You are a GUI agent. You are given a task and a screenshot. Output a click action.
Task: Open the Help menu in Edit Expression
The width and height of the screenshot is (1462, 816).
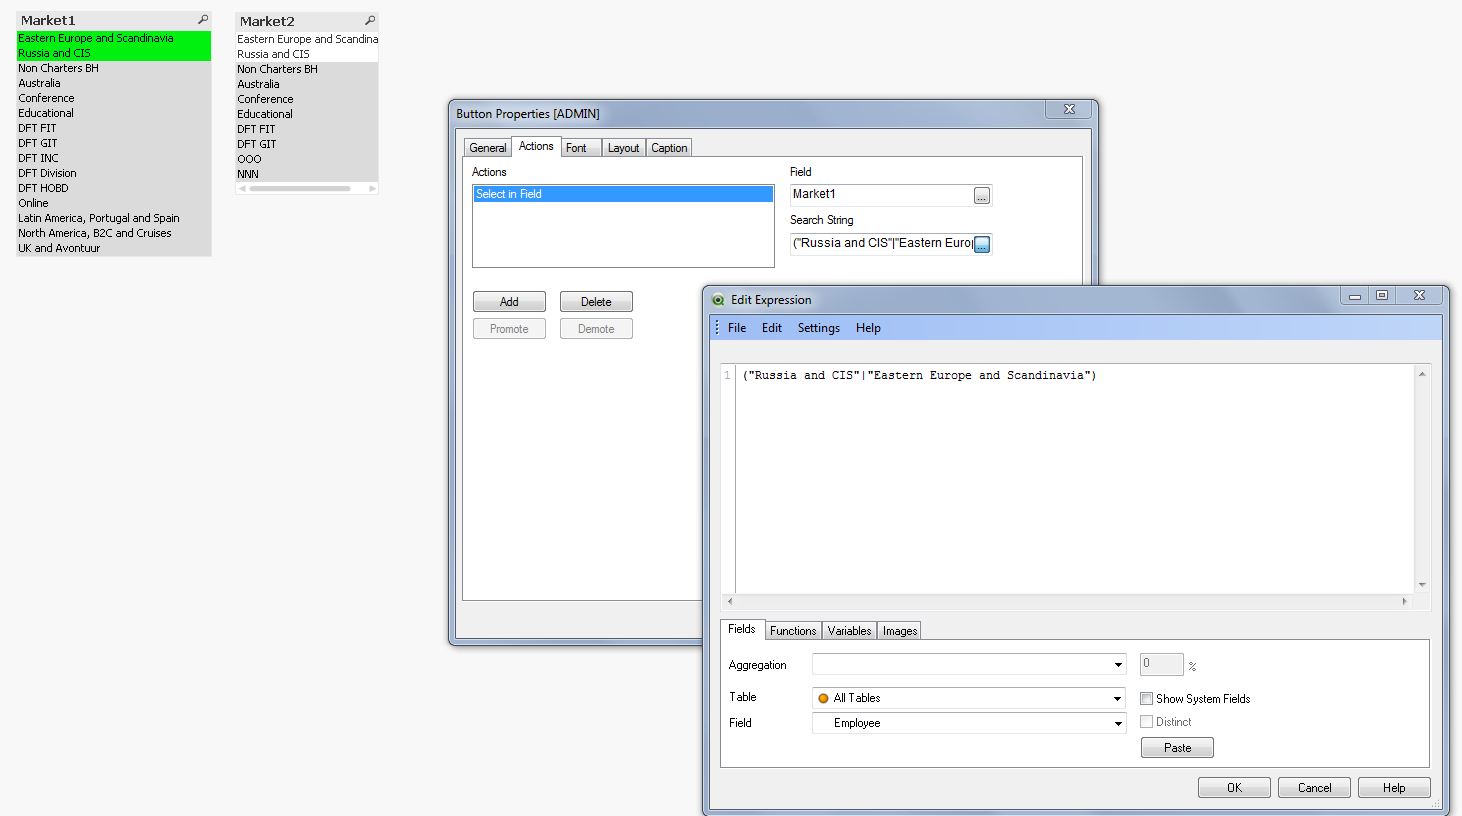click(868, 328)
